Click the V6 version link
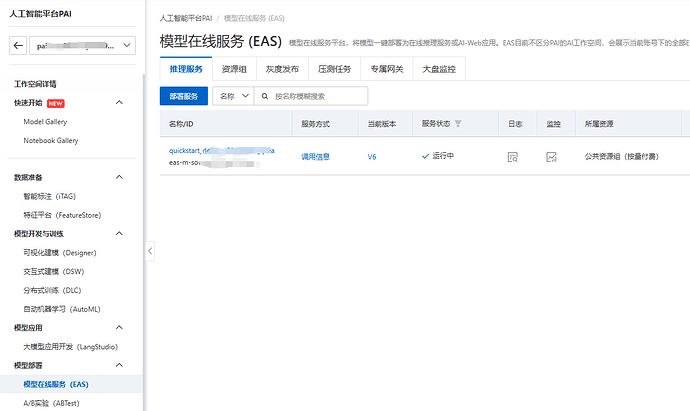 click(372, 157)
